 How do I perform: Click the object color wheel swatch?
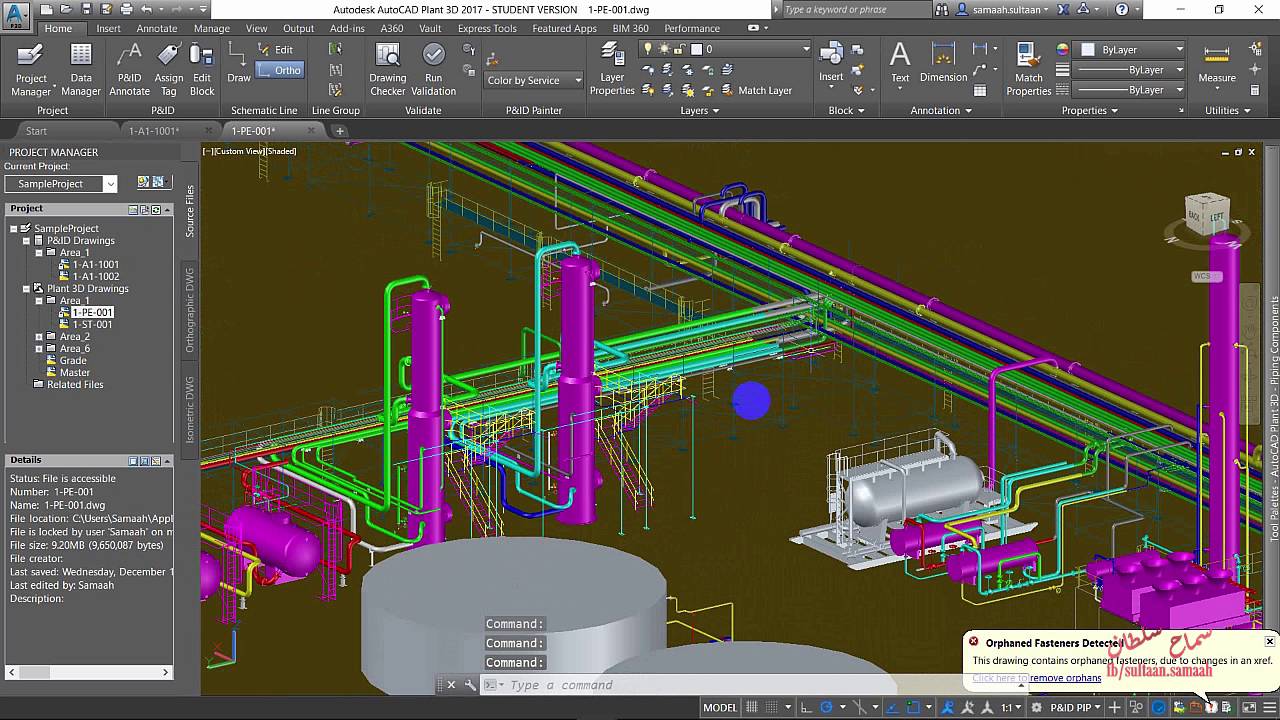point(1061,49)
